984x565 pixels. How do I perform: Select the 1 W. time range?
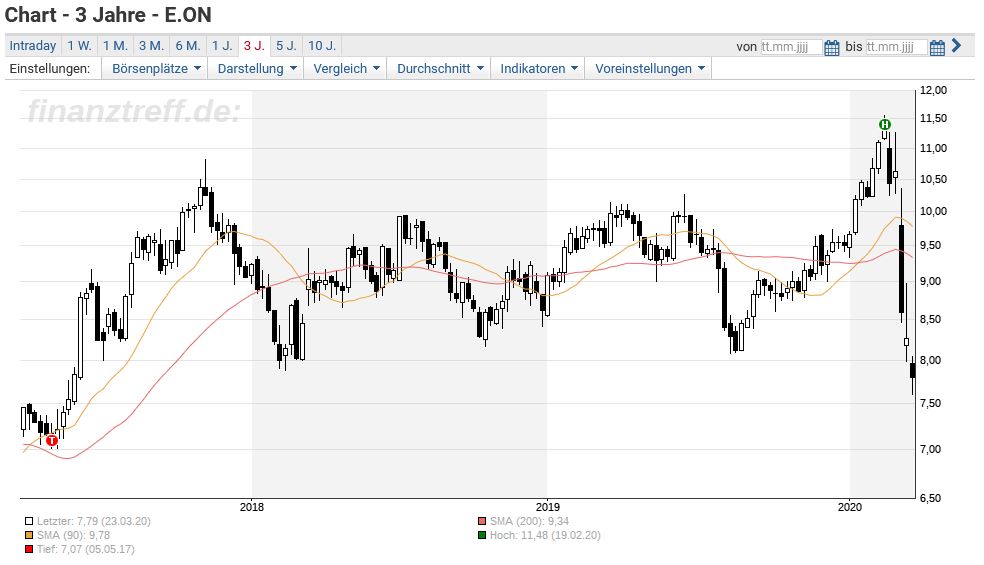[80, 46]
